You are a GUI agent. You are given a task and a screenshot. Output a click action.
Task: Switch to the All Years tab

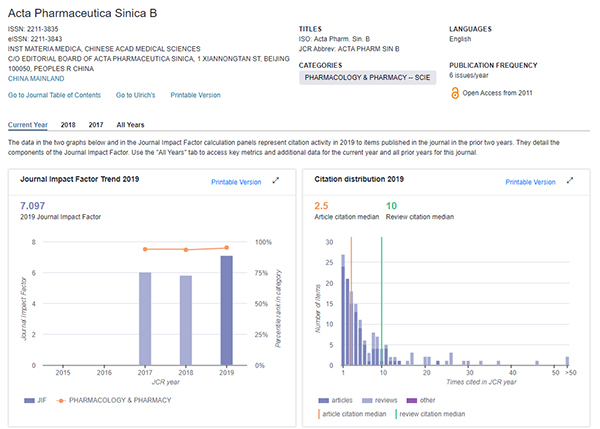(130, 125)
